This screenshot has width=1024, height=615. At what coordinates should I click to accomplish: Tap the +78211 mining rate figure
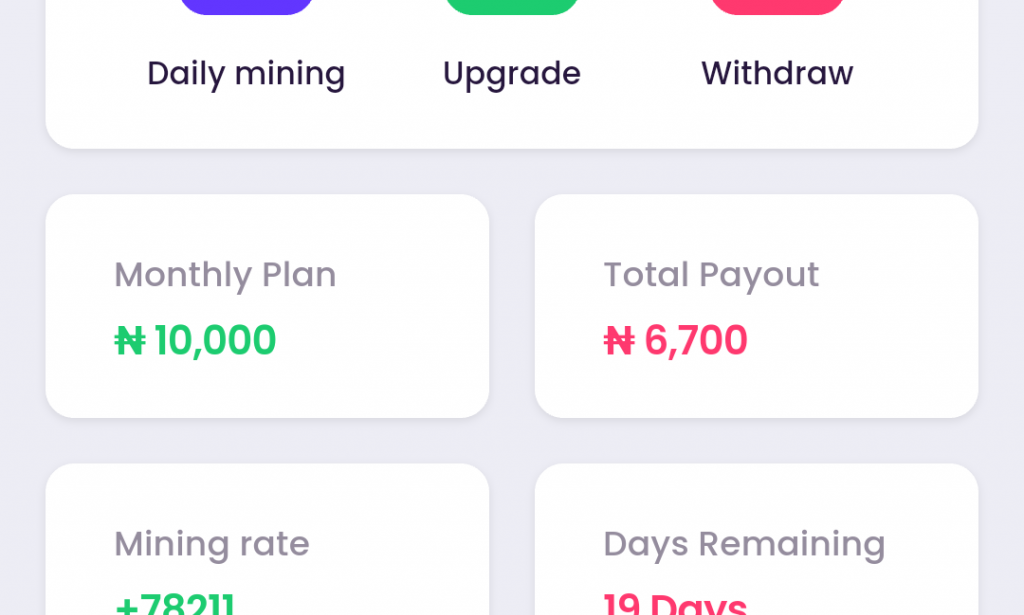pos(174,604)
